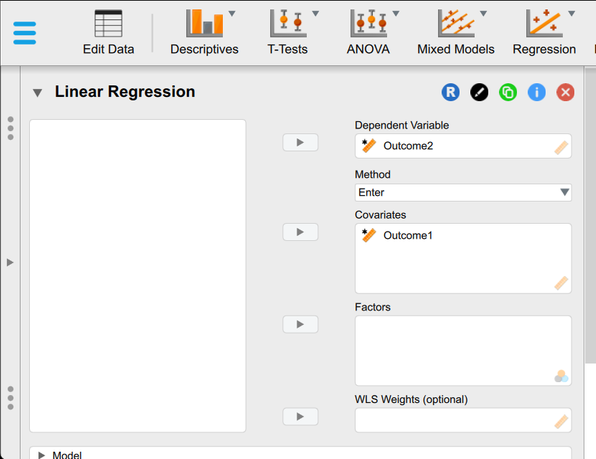Click the nominal type icon in Factors box
The height and width of the screenshot is (459, 596).
pyautogui.click(x=561, y=376)
